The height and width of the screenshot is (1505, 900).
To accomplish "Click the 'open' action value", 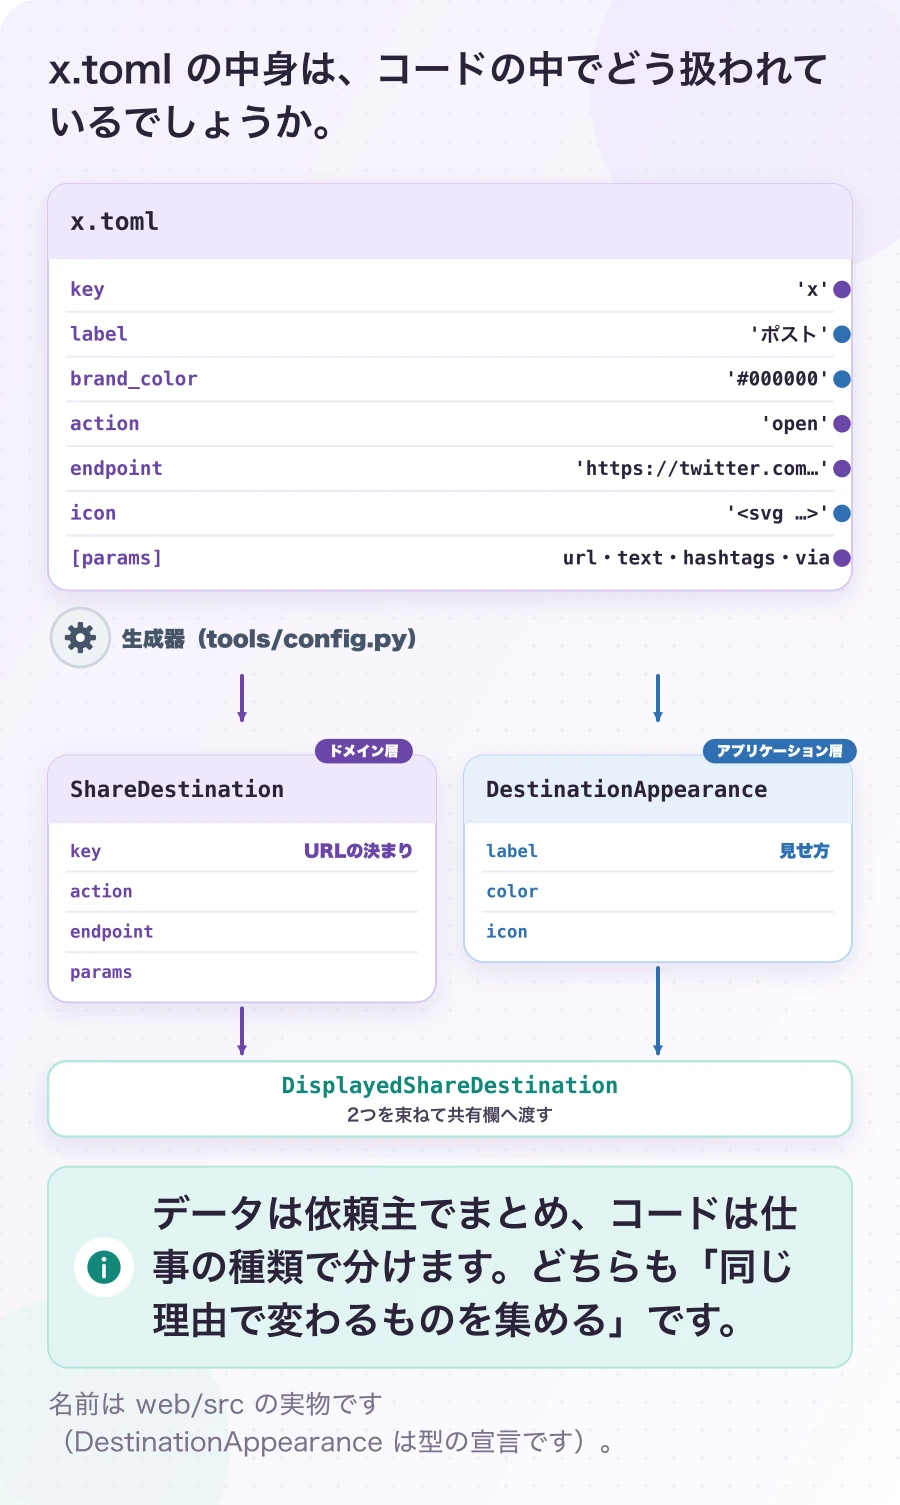I will 795,424.
